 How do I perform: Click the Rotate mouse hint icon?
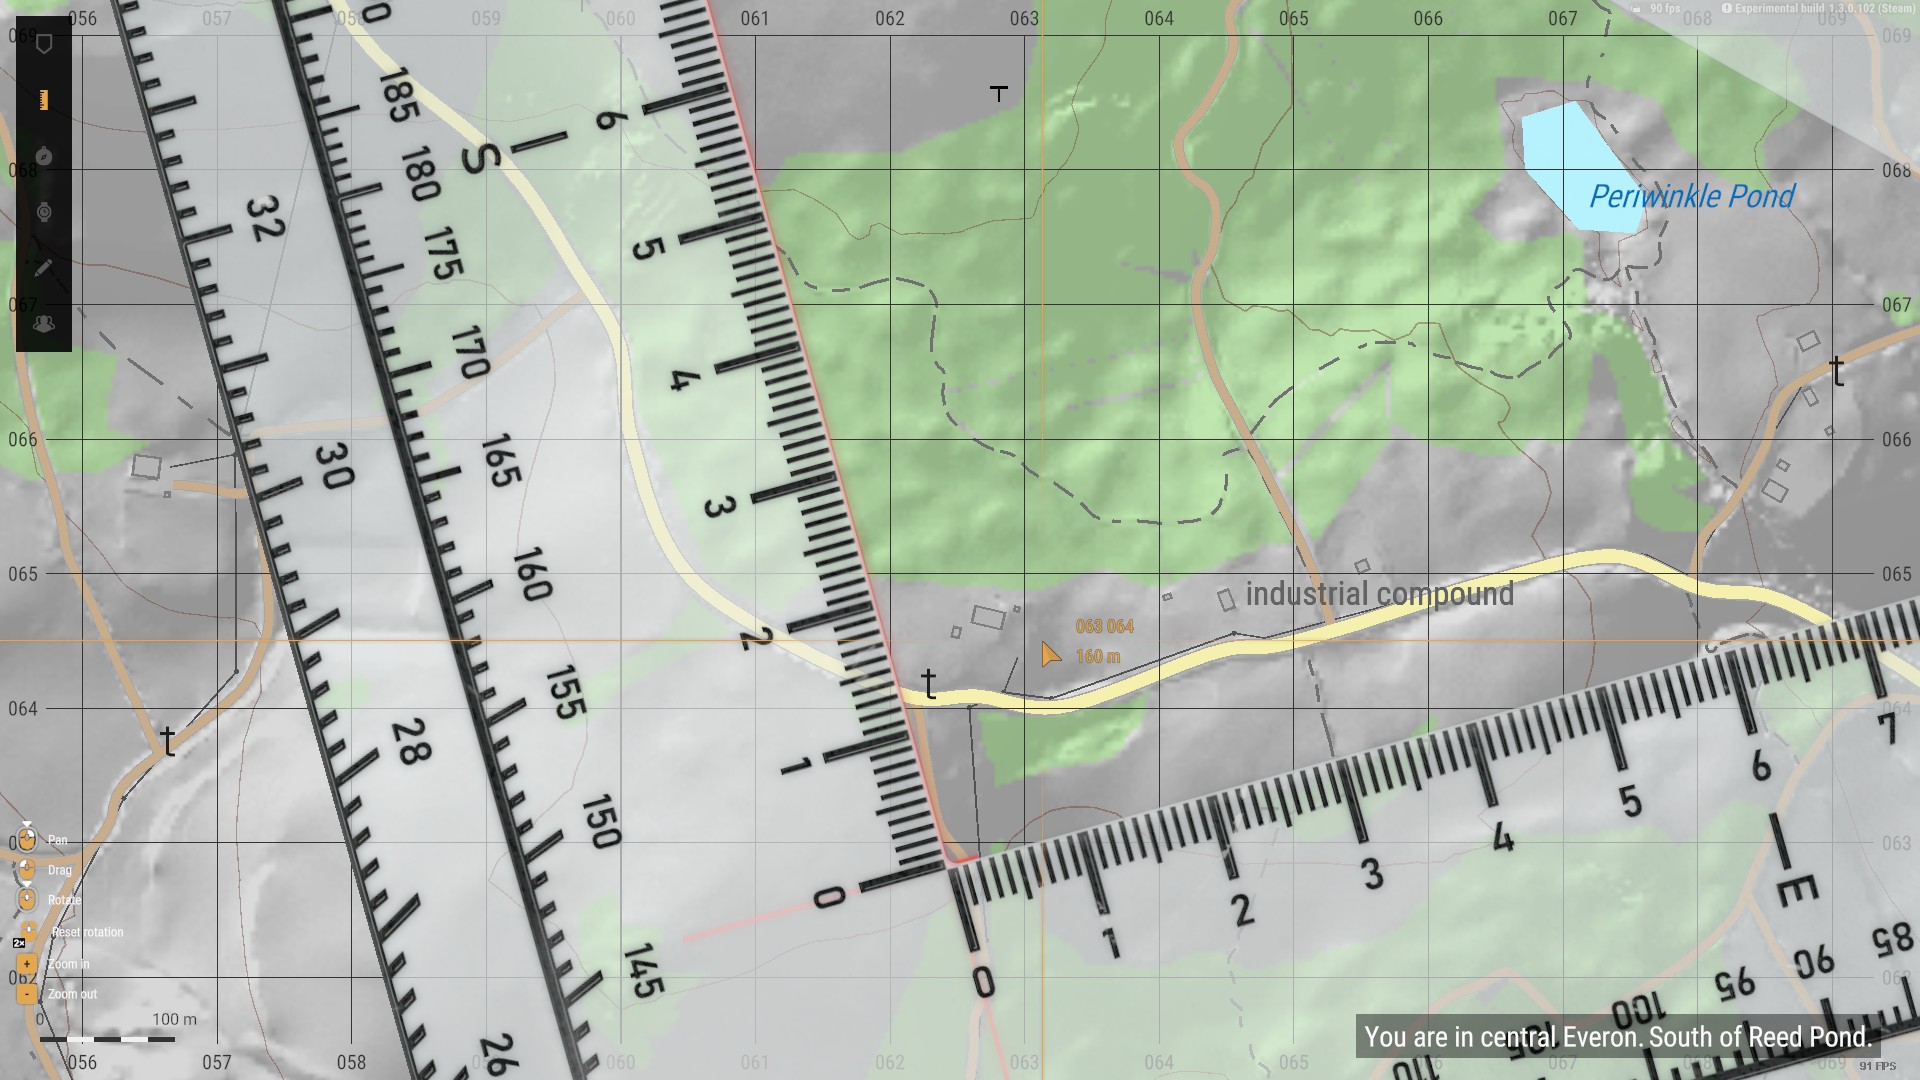[x=27, y=899]
